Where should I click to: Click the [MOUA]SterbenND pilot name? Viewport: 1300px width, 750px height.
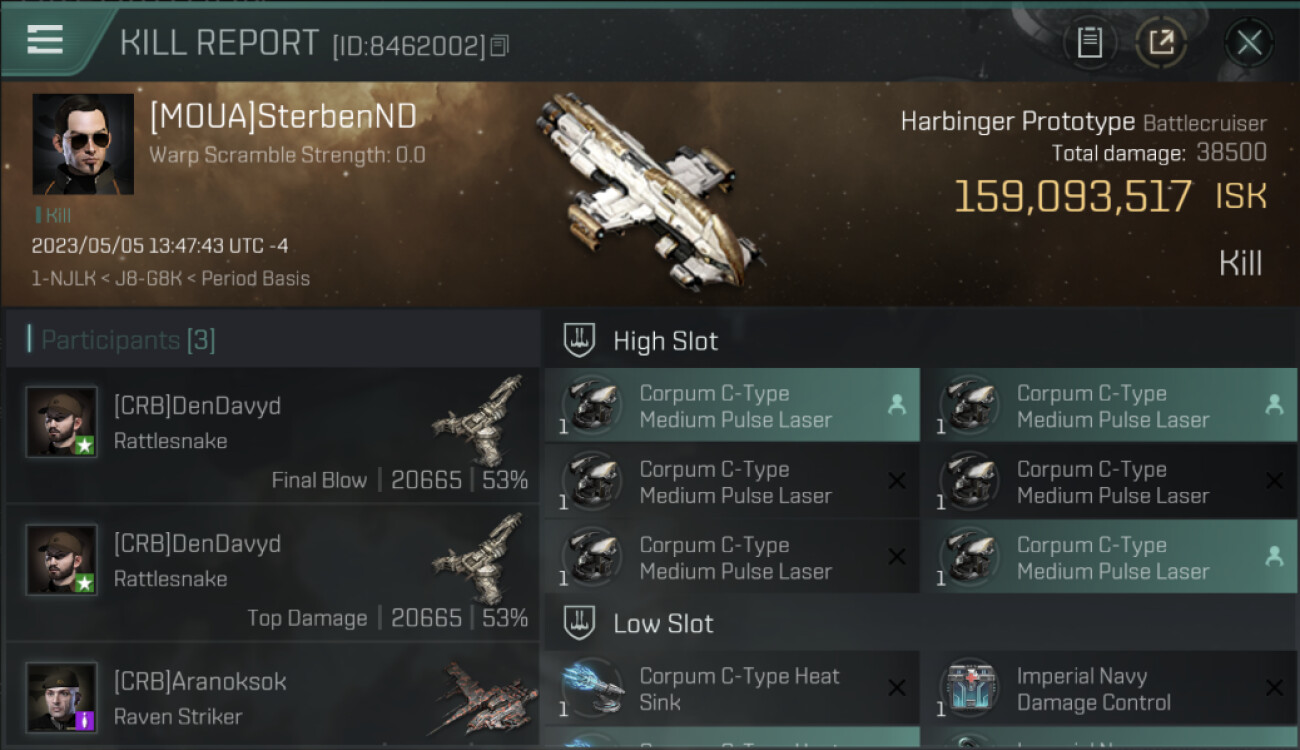pyautogui.click(x=283, y=117)
